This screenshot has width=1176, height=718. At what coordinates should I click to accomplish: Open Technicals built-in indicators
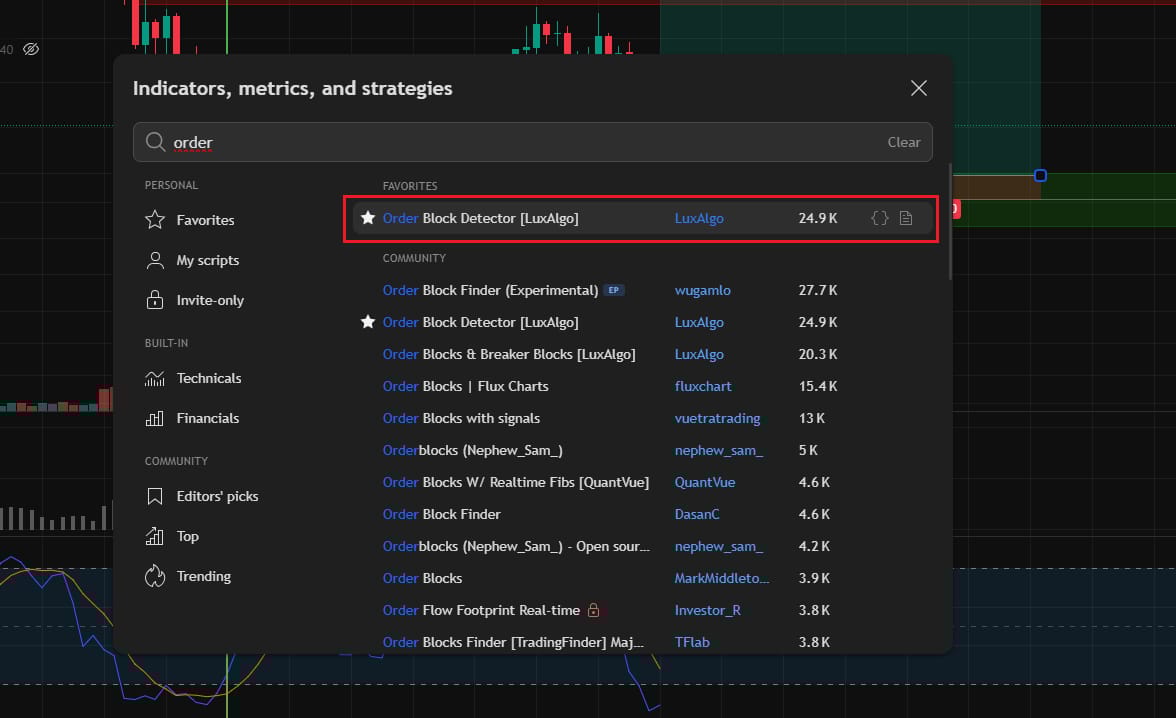point(208,378)
